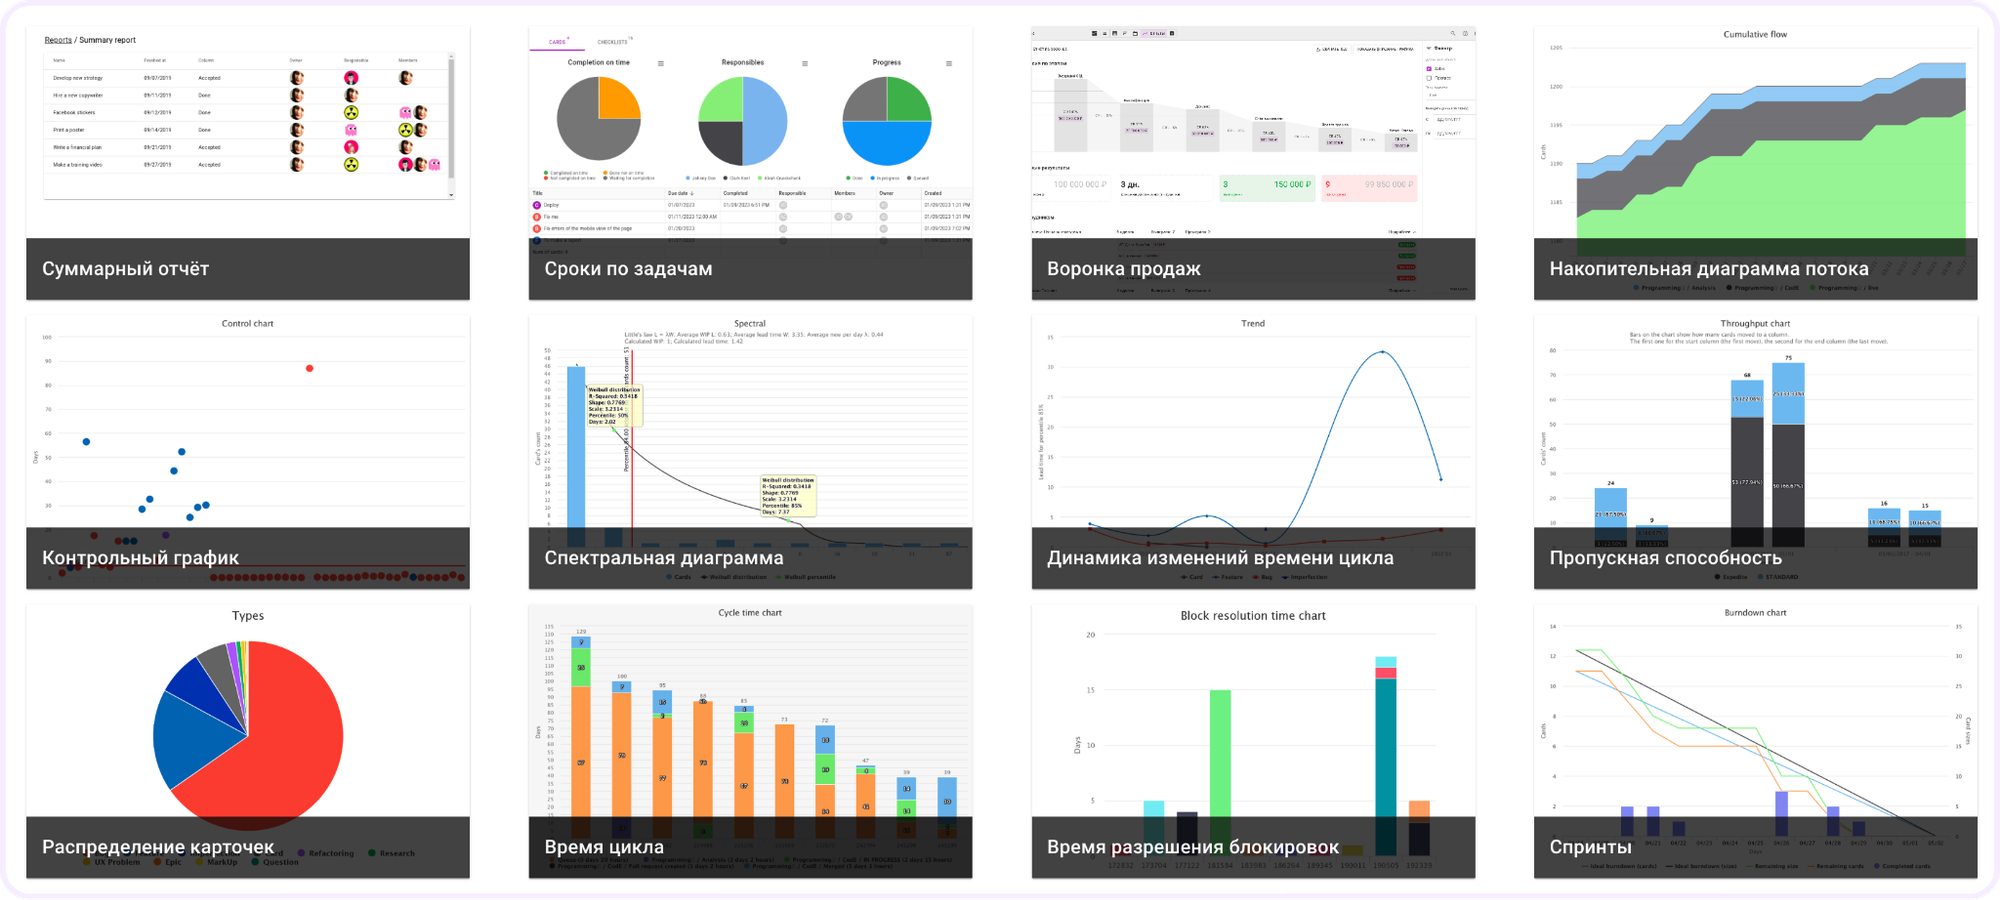Viewport: 2000px width, 900px height.
Task: Open the Fix me card row
Action: [750, 216]
